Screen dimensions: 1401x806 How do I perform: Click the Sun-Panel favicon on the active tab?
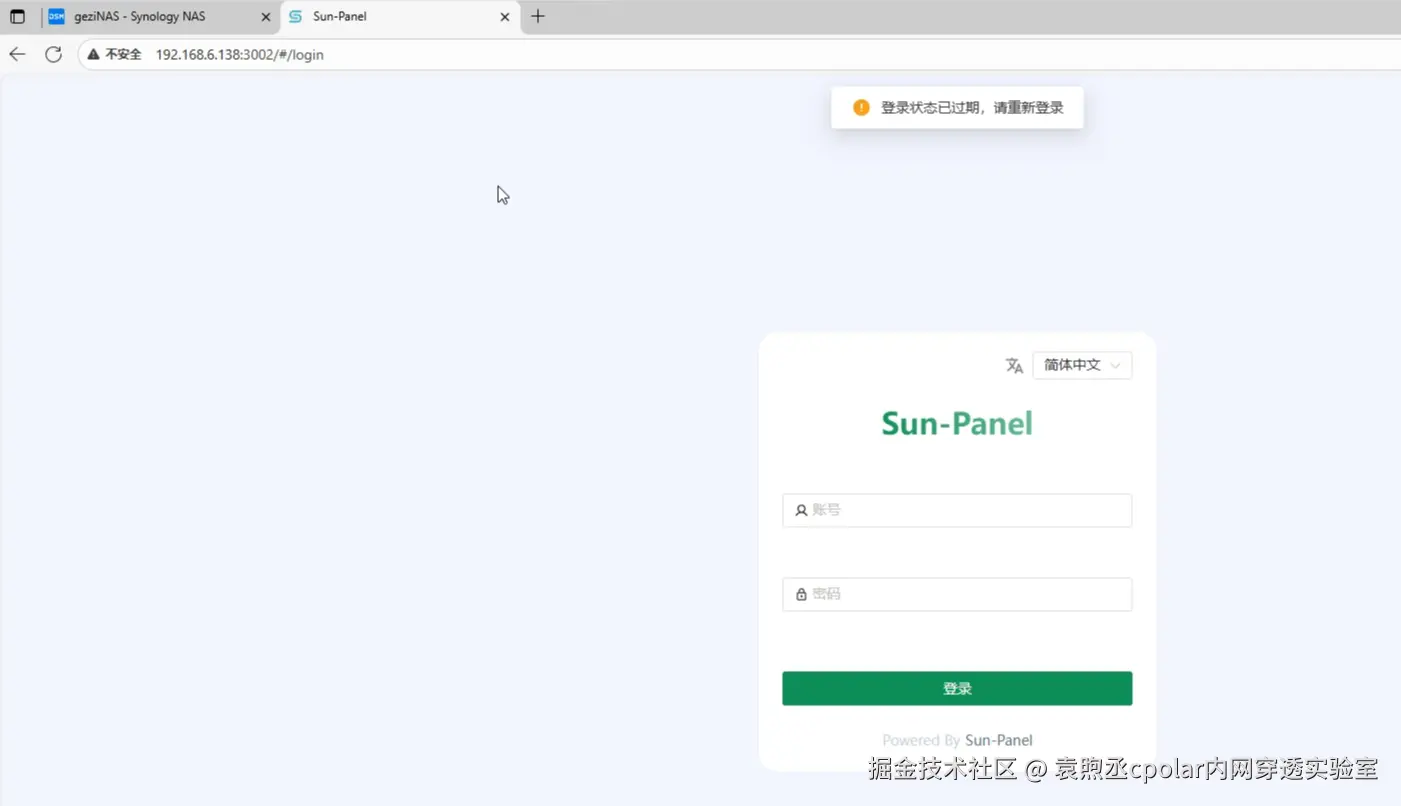pyautogui.click(x=295, y=17)
